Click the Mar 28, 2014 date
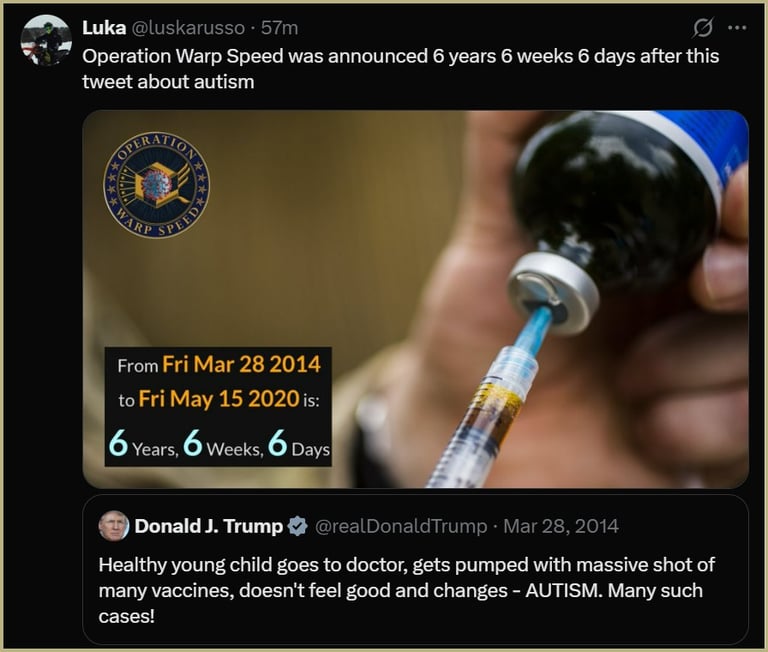Image resolution: width=768 pixels, height=652 pixels. 561,526
